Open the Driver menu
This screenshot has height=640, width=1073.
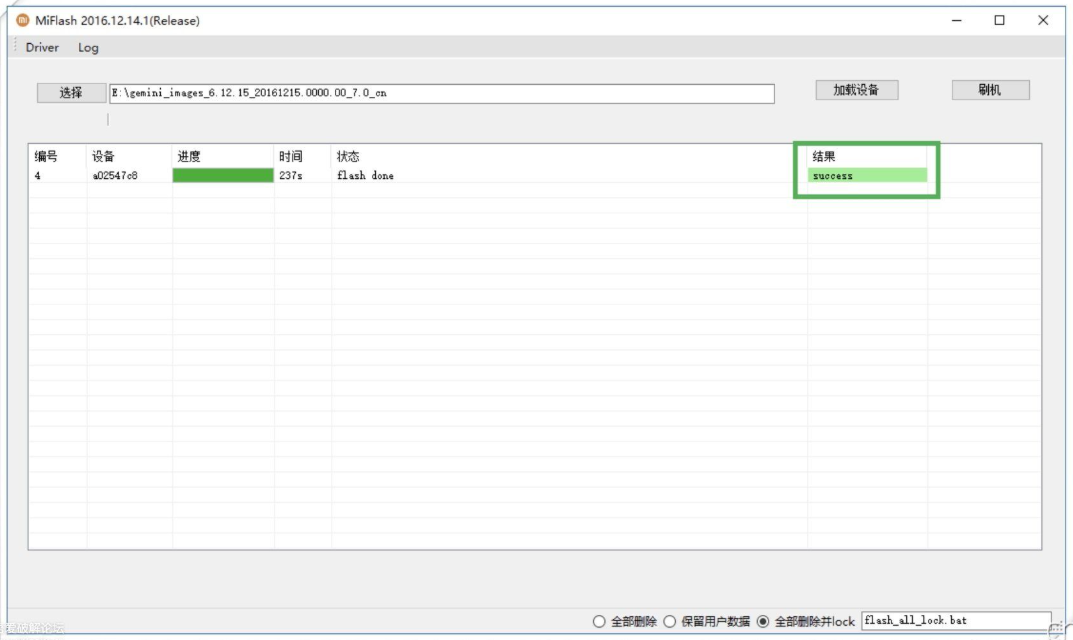click(42, 47)
